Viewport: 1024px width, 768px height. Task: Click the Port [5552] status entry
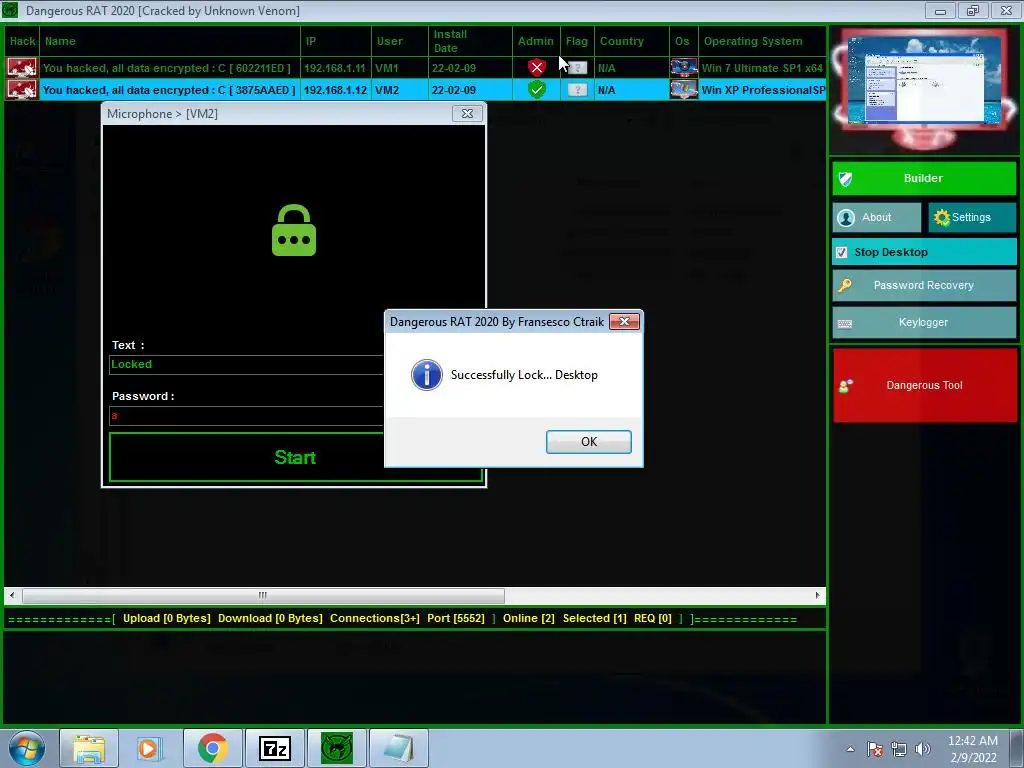tap(456, 618)
